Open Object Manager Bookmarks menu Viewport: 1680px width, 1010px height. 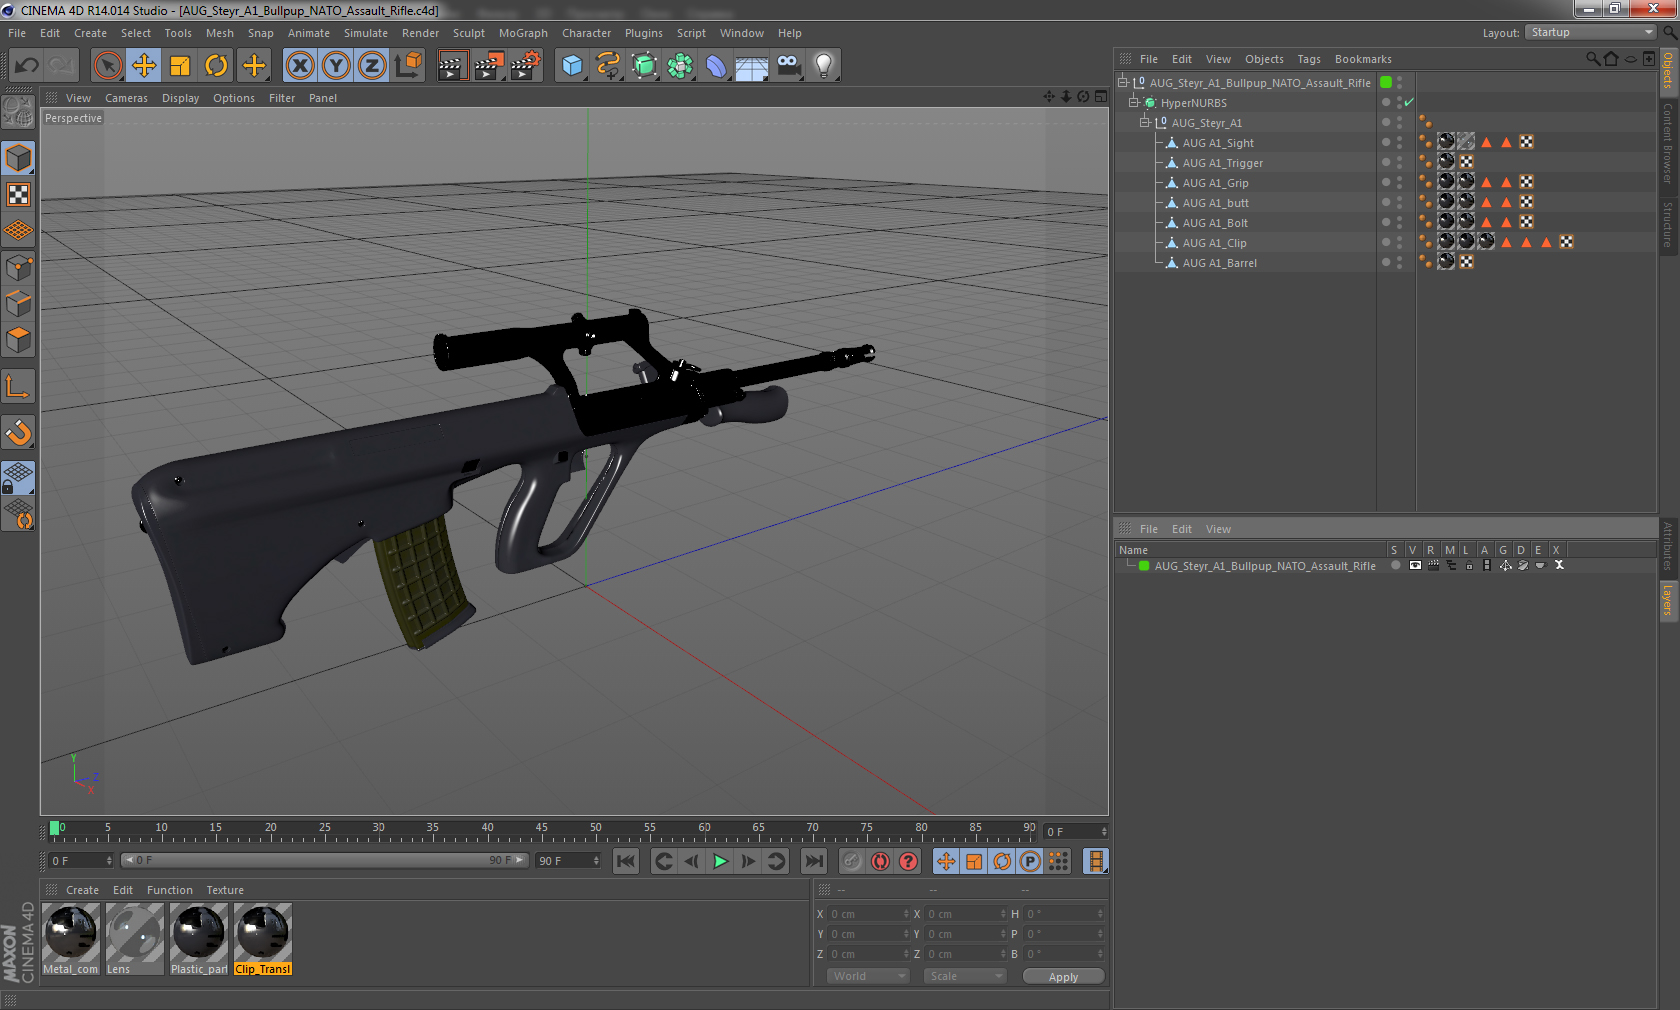click(x=1363, y=59)
